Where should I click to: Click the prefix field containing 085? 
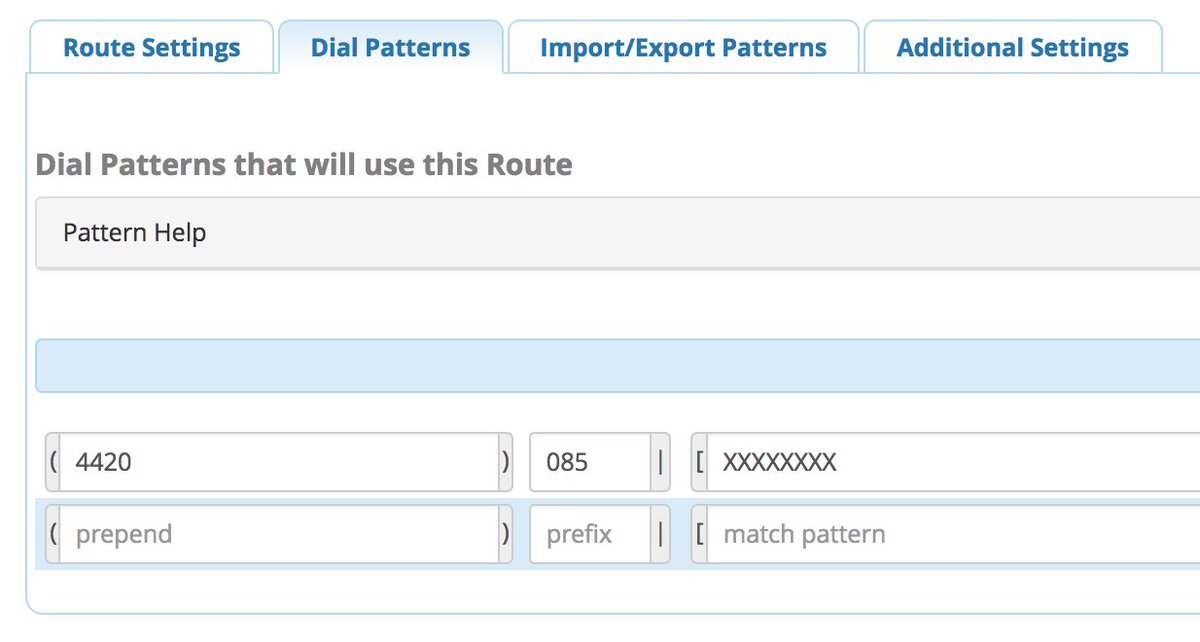coord(589,462)
